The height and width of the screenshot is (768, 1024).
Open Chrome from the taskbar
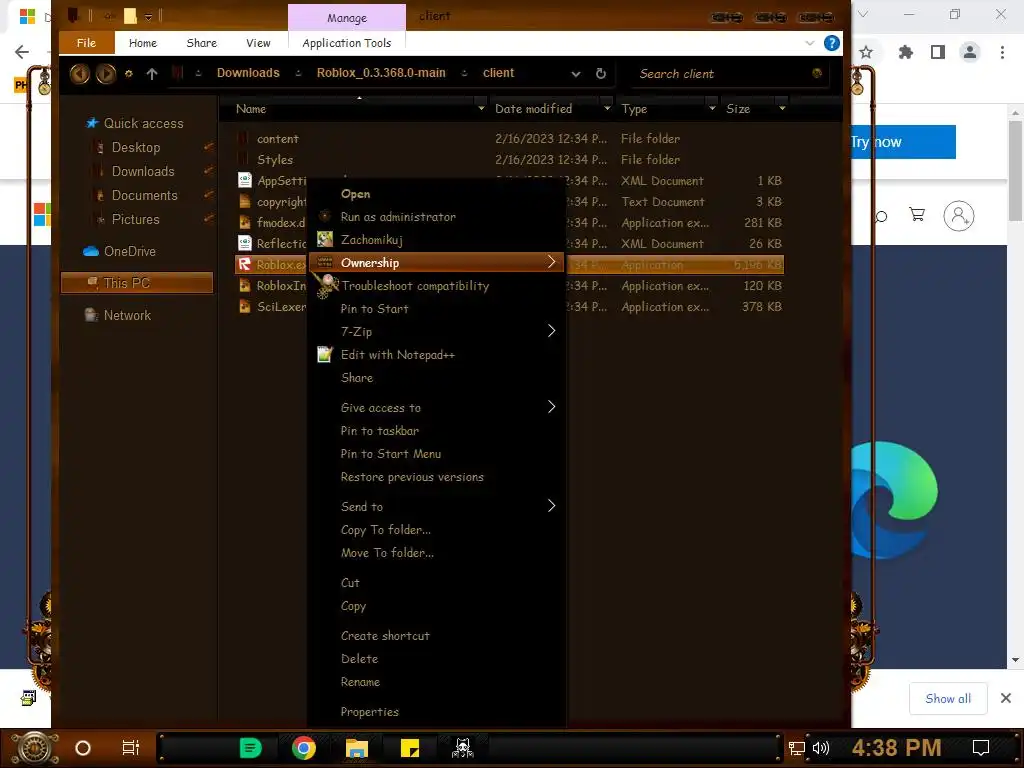(304, 748)
